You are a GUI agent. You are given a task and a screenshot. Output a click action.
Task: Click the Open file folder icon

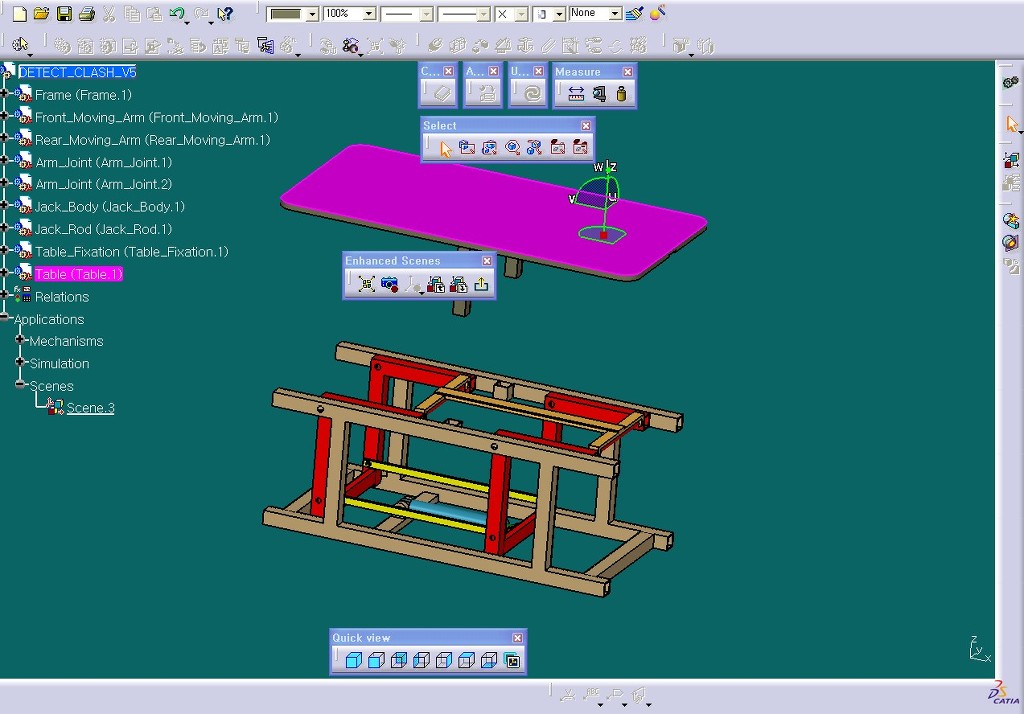(41, 14)
